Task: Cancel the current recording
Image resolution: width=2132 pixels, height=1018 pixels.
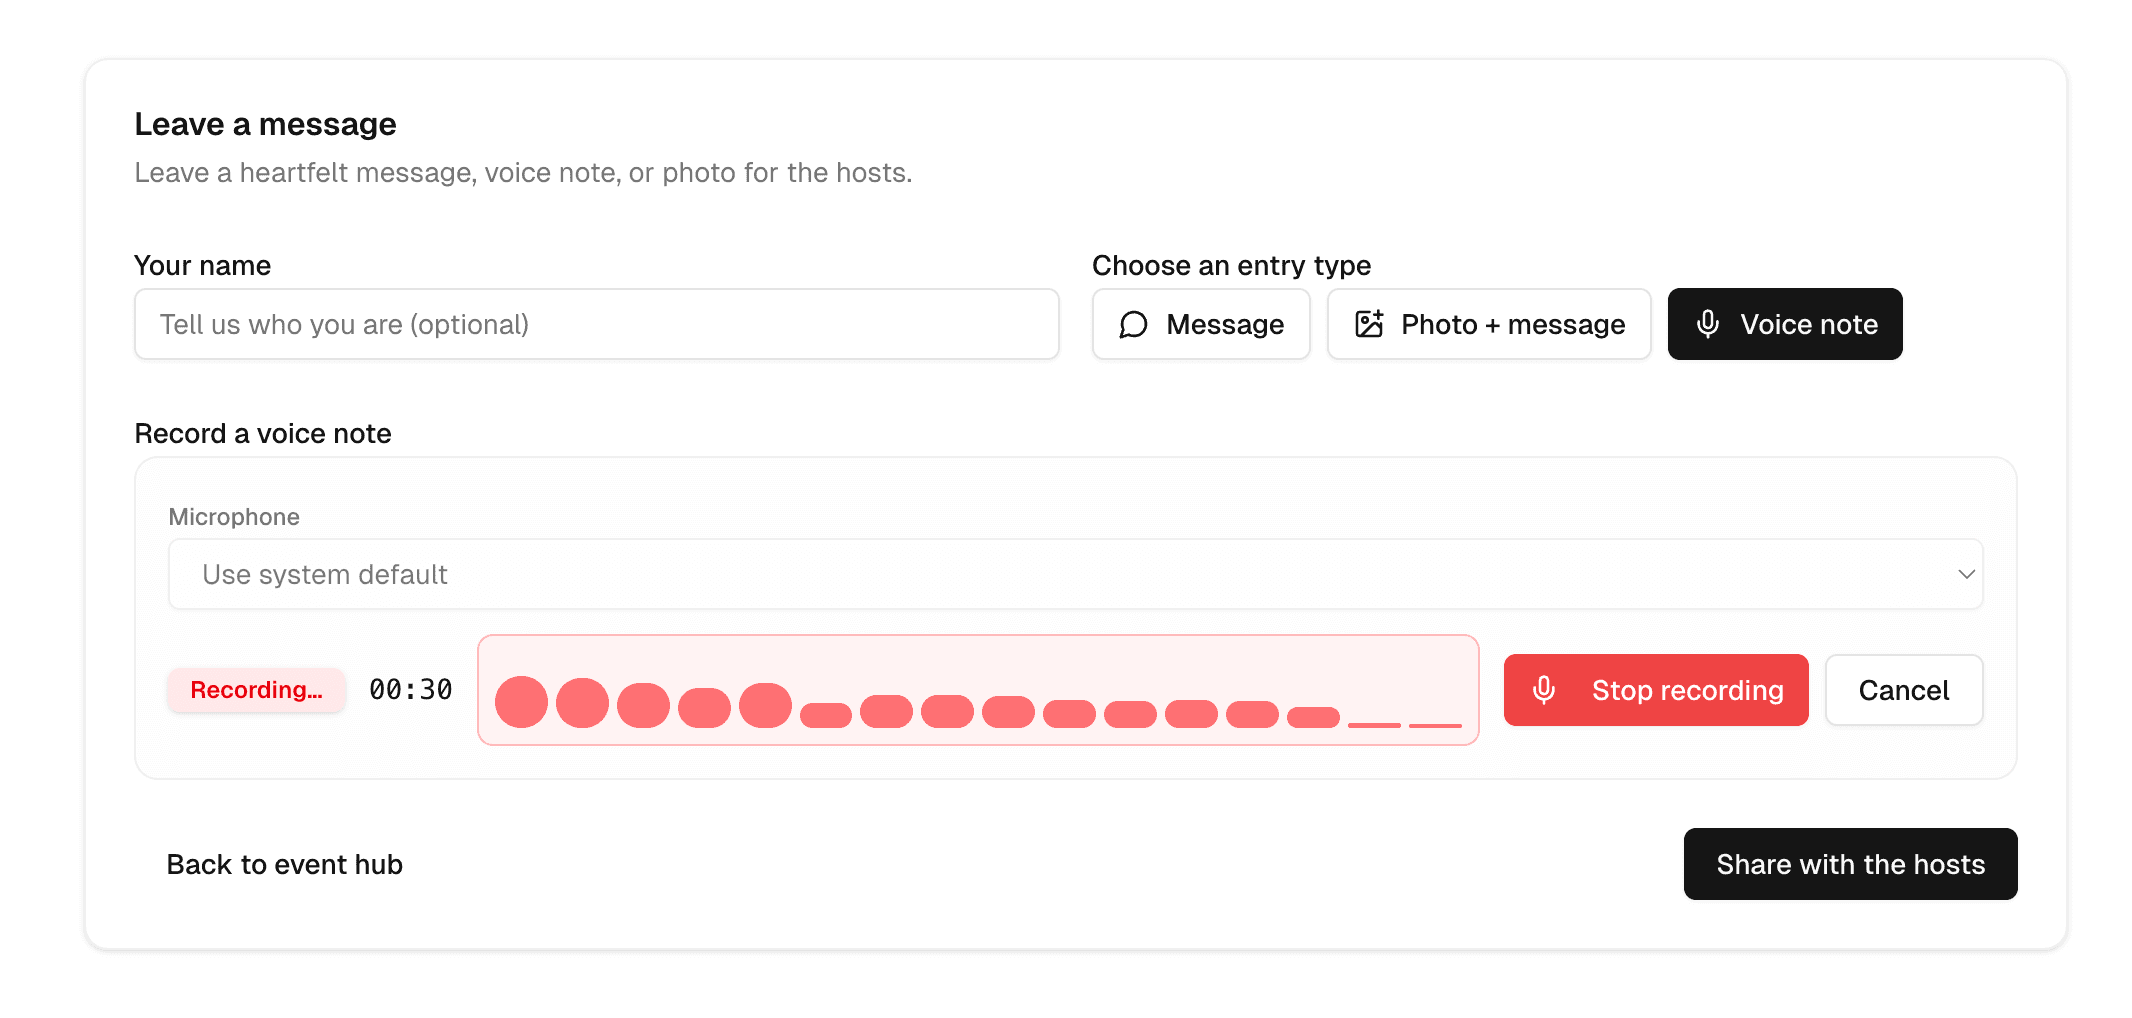Action: click(x=1903, y=690)
